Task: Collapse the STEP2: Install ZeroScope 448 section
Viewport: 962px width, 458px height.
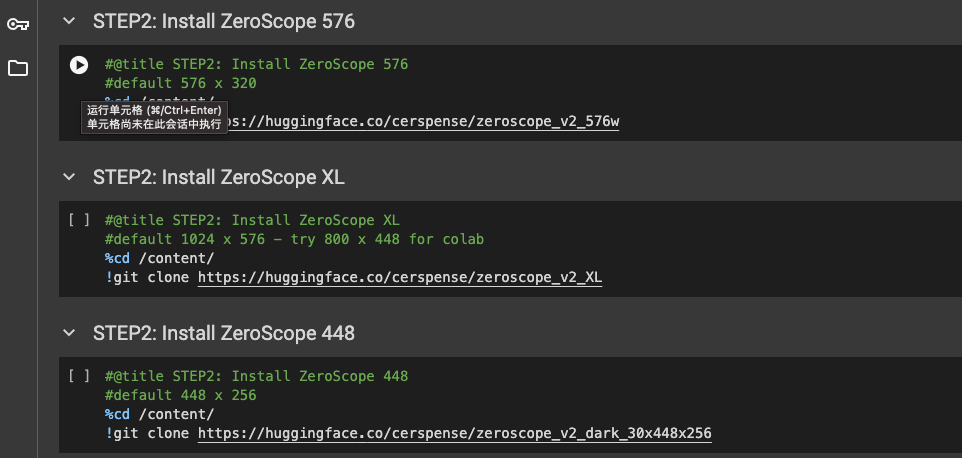Action: 69,333
